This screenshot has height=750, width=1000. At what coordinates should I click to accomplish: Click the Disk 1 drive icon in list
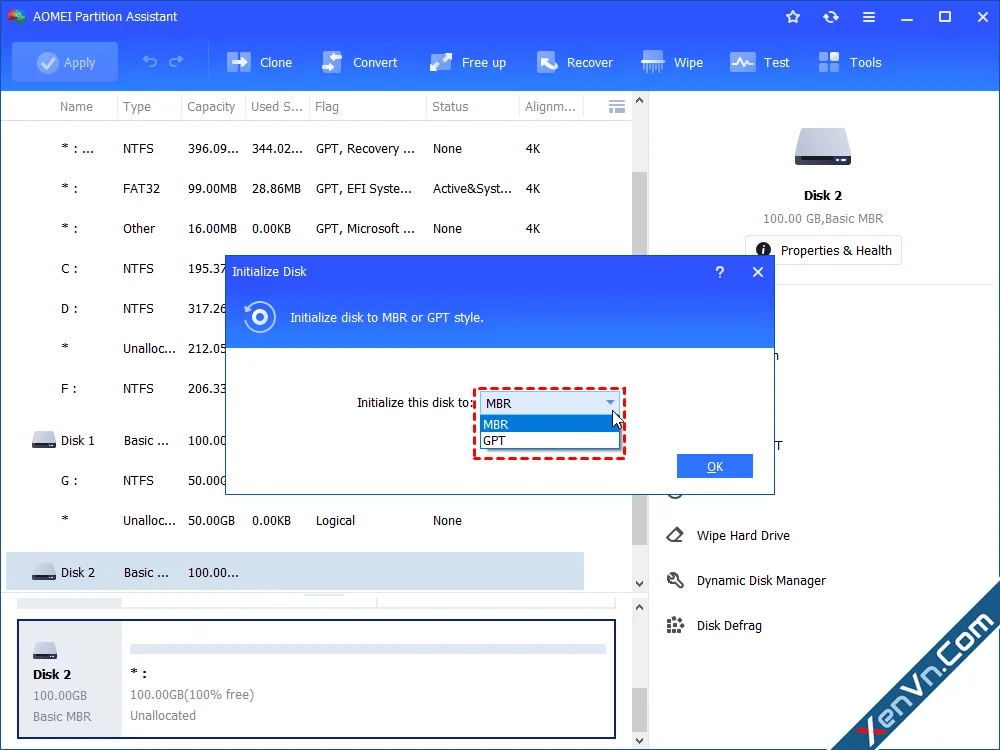pos(44,440)
